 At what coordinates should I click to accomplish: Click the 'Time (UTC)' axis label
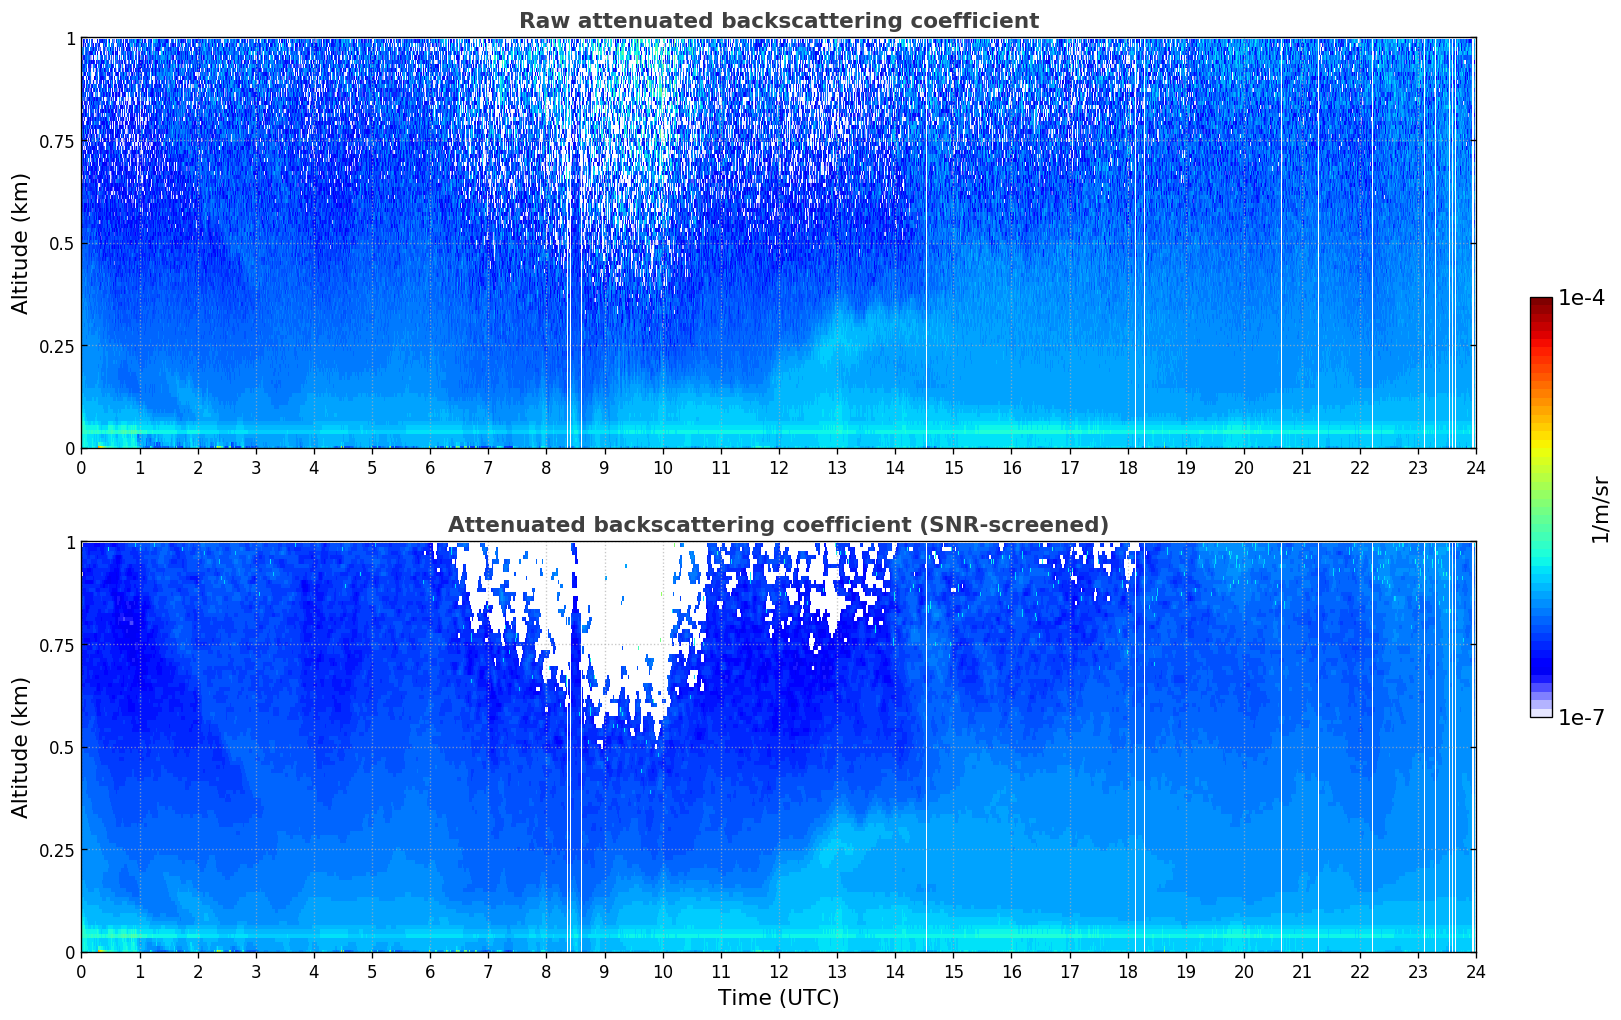[x=778, y=997]
